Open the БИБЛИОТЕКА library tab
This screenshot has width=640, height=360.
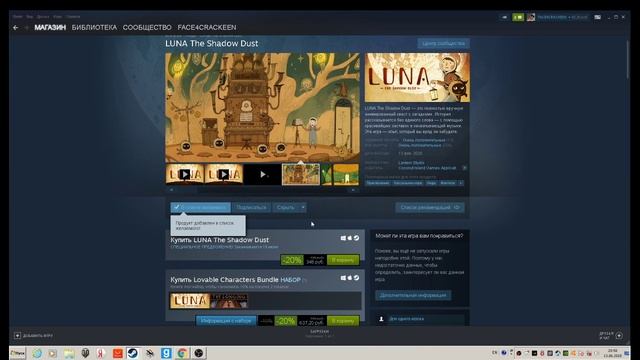[94, 27]
